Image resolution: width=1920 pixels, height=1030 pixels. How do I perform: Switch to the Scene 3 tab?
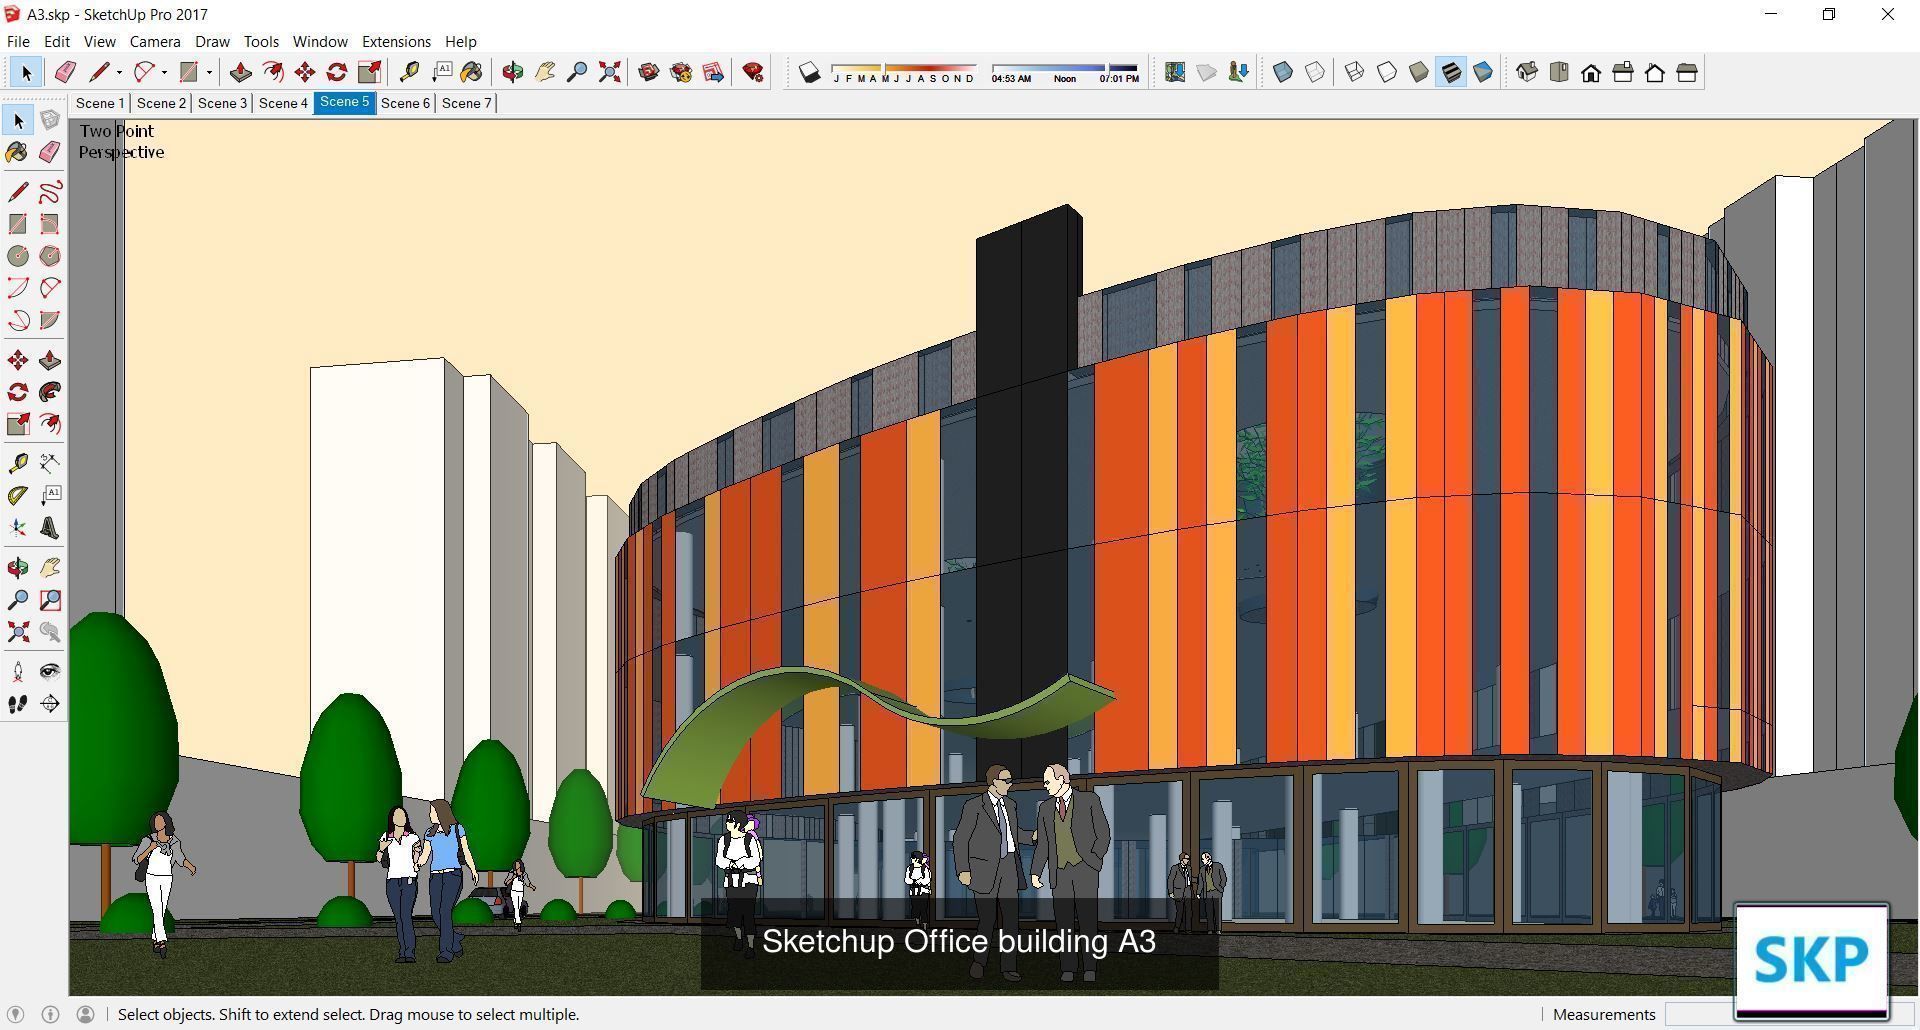tap(222, 103)
